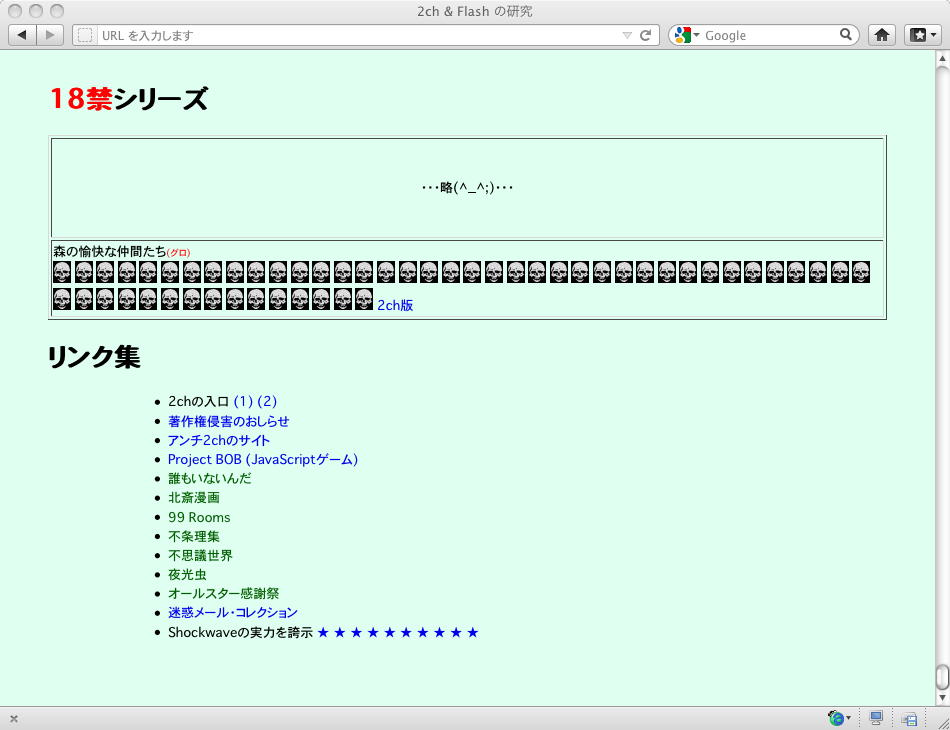Image resolution: width=950 pixels, height=730 pixels.
Task: Open the 不条理集 link
Action: point(194,536)
